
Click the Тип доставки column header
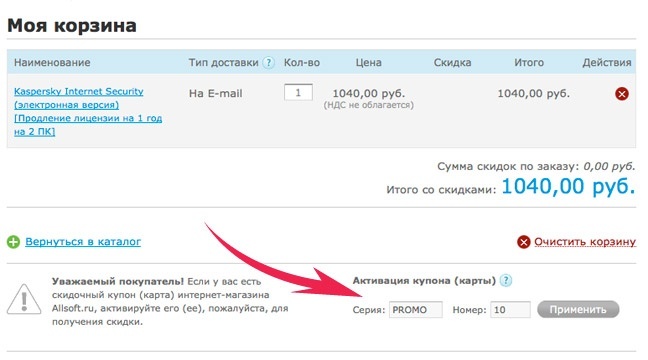(224, 62)
